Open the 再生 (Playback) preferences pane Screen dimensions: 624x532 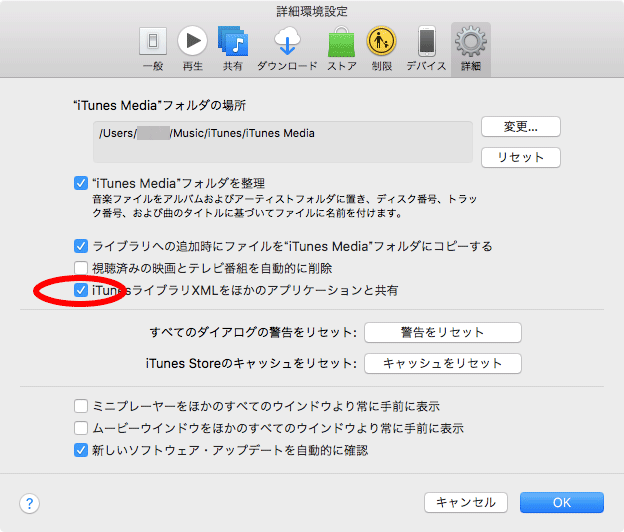point(193,49)
